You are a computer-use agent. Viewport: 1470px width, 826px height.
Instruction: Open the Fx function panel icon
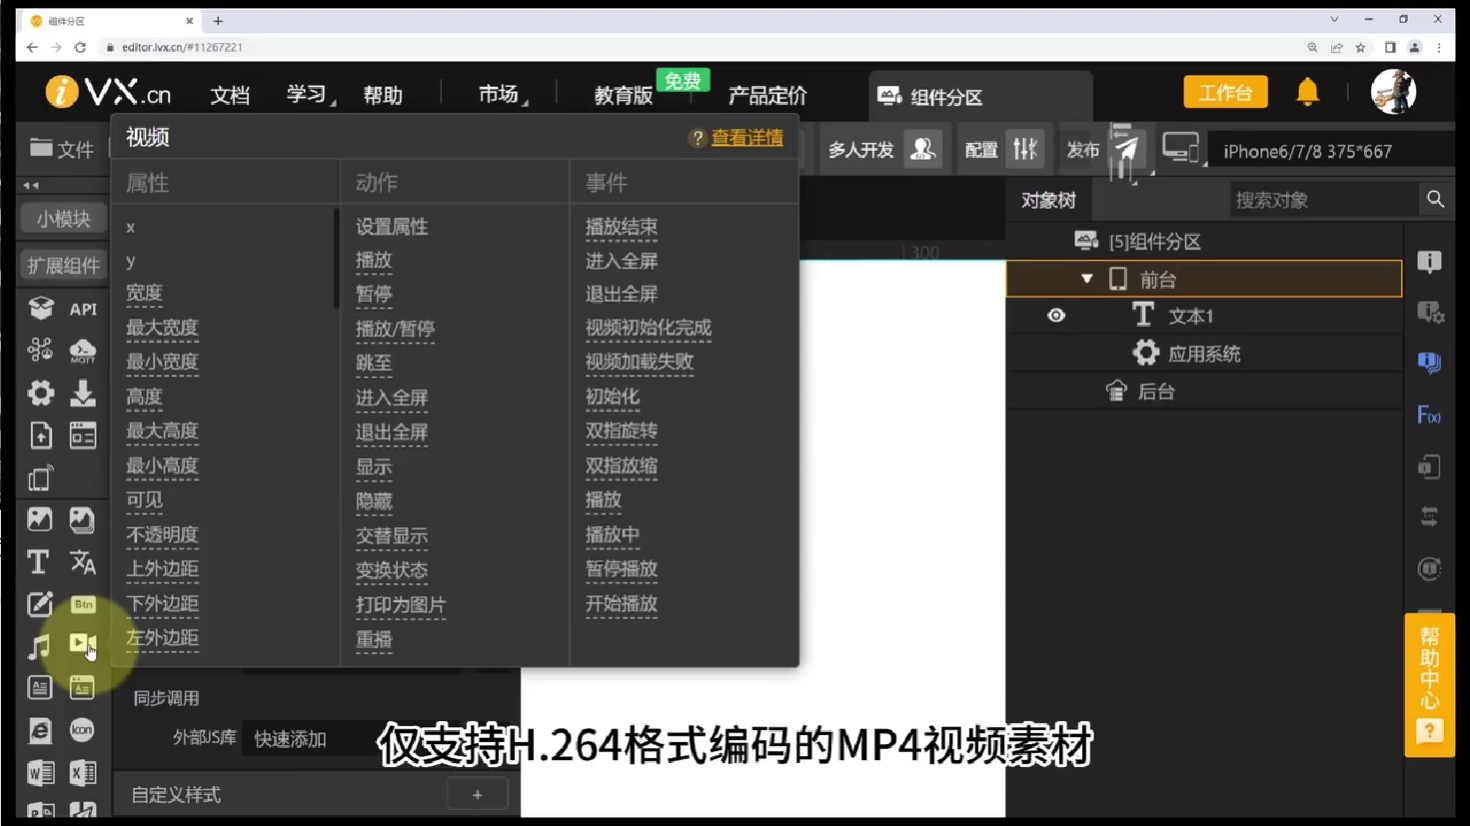coord(1429,415)
